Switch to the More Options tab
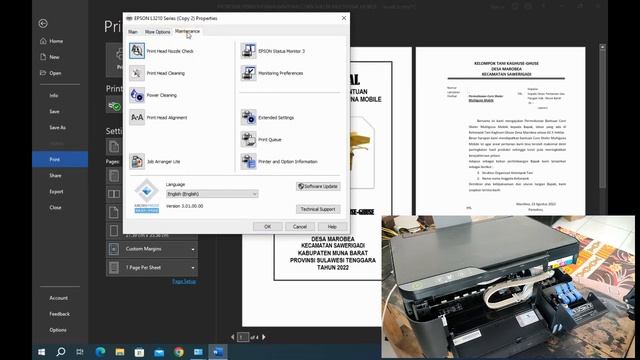 (x=157, y=31)
